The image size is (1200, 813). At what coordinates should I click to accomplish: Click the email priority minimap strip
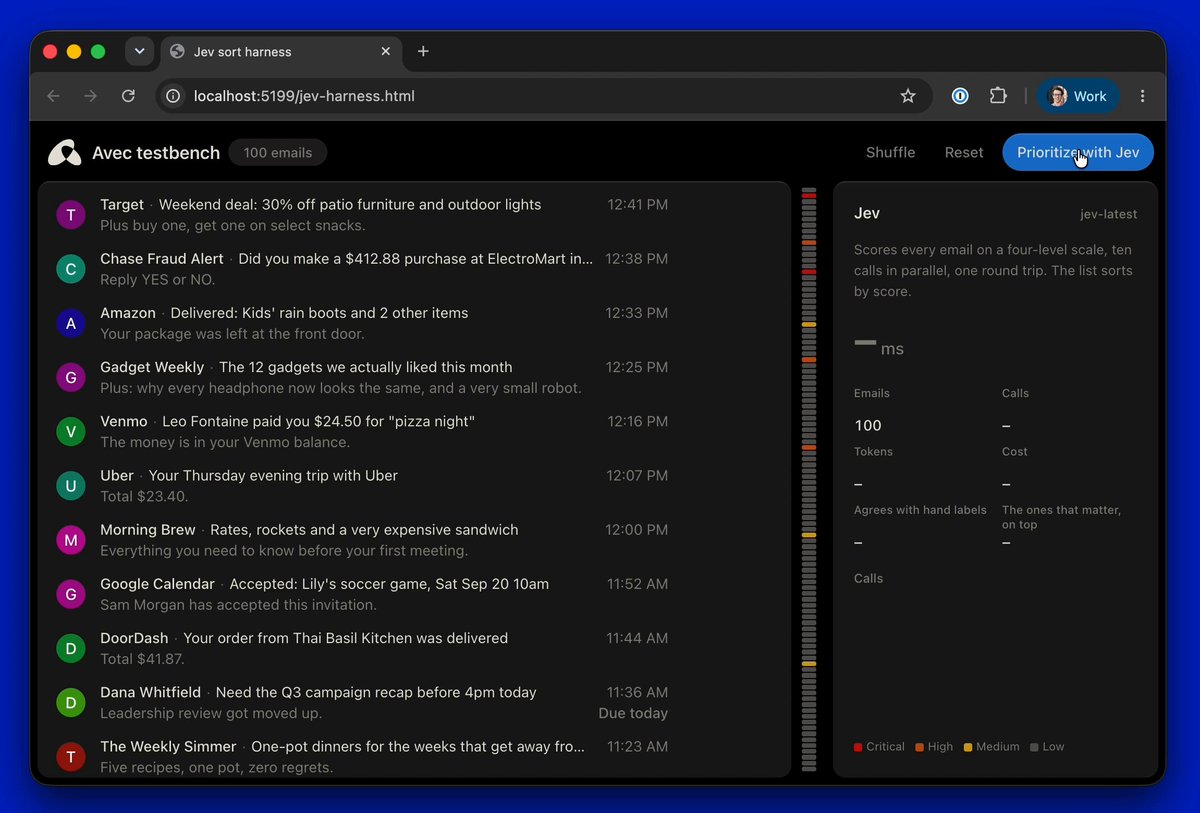(809, 479)
